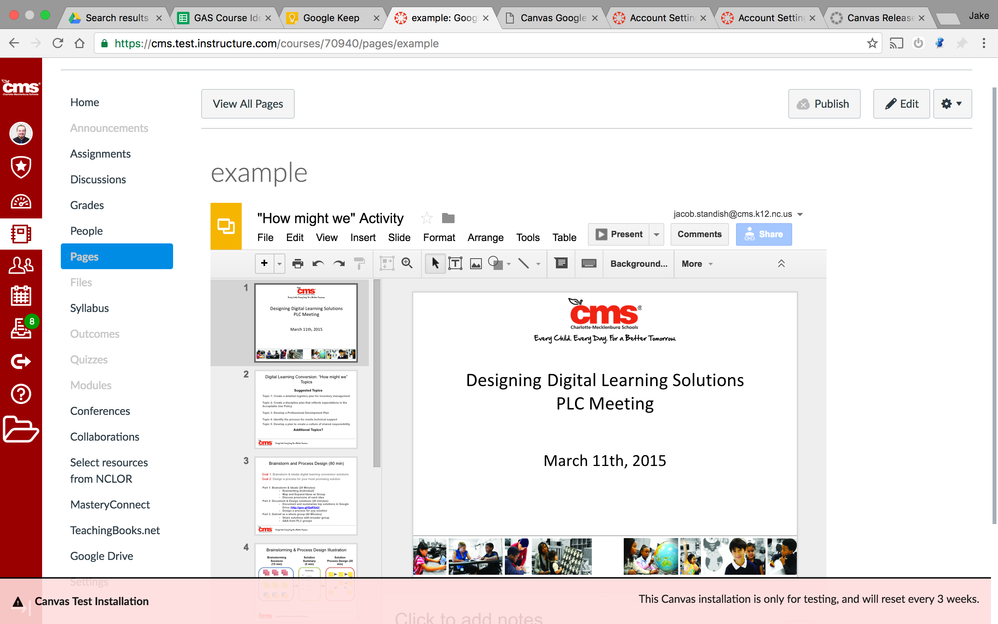
Task: Click the Publish button
Action: coord(824,104)
